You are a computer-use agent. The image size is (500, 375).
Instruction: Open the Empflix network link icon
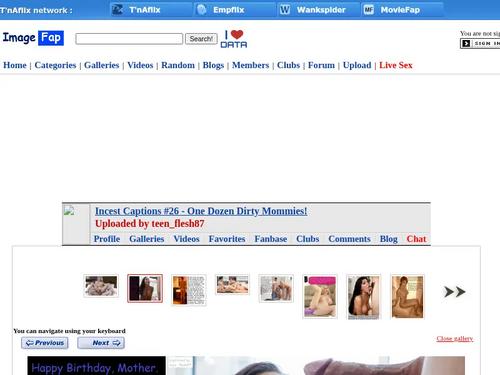(x=202, y=10)
